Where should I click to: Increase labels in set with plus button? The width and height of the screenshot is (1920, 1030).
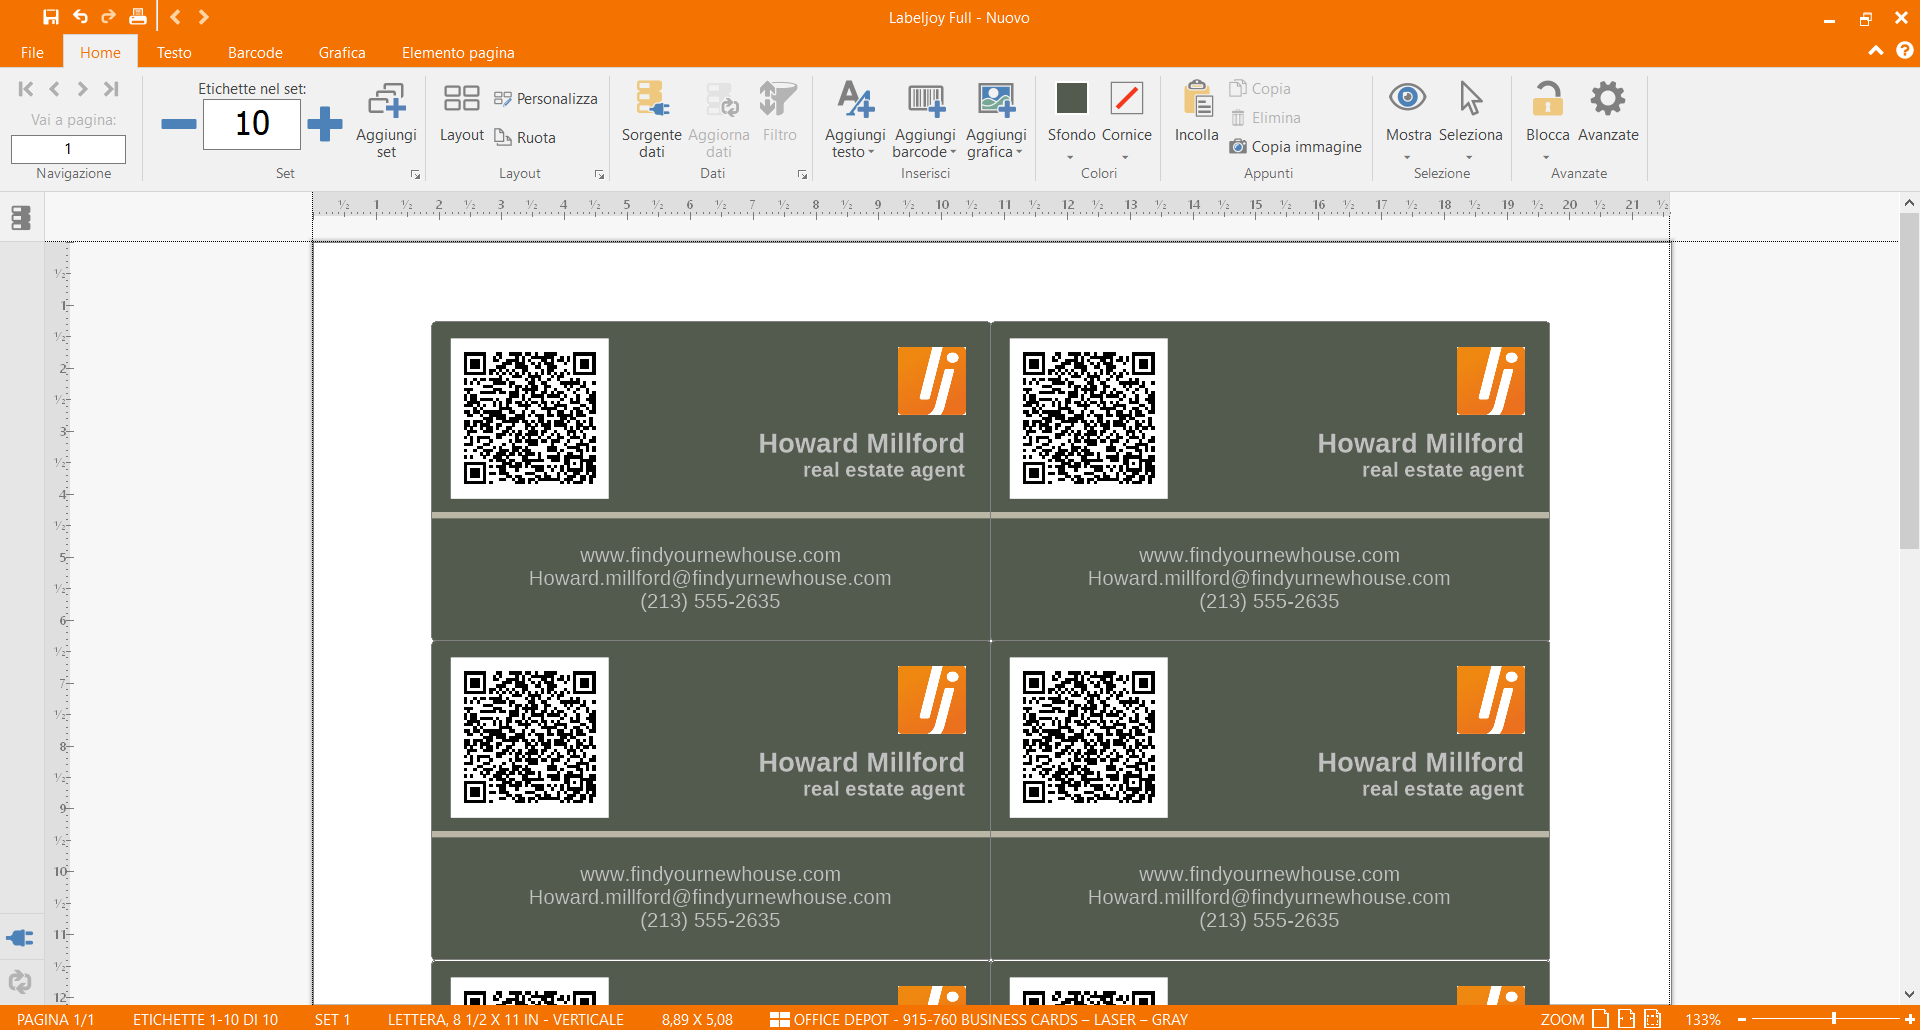[325, 124]
